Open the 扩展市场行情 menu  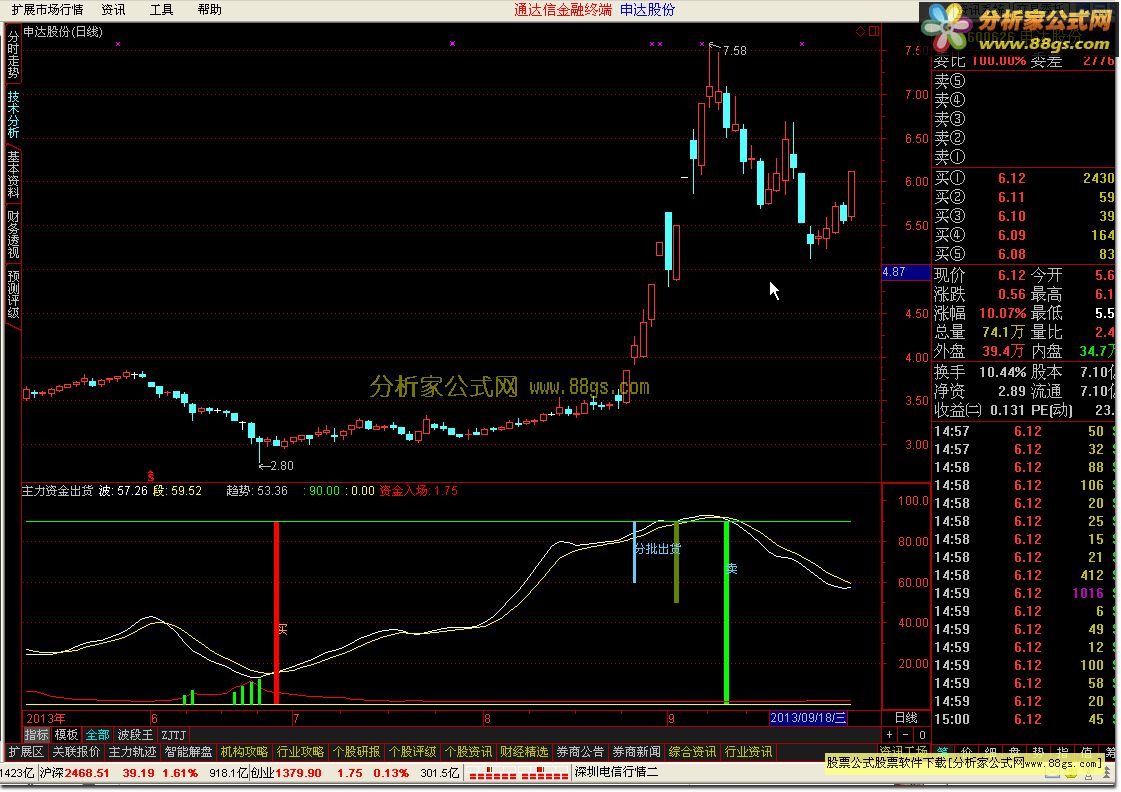(x=47, y=9)
